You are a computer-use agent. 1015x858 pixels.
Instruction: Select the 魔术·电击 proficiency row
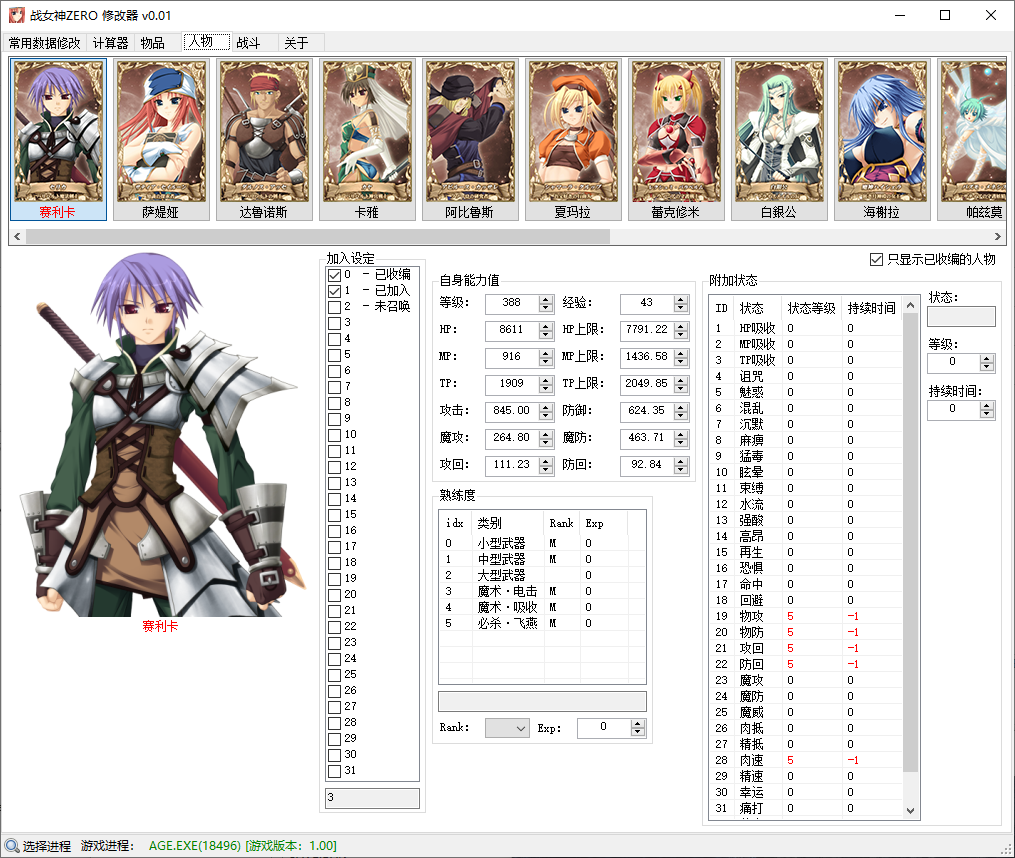pyautogui.click(x=542, y=591)
